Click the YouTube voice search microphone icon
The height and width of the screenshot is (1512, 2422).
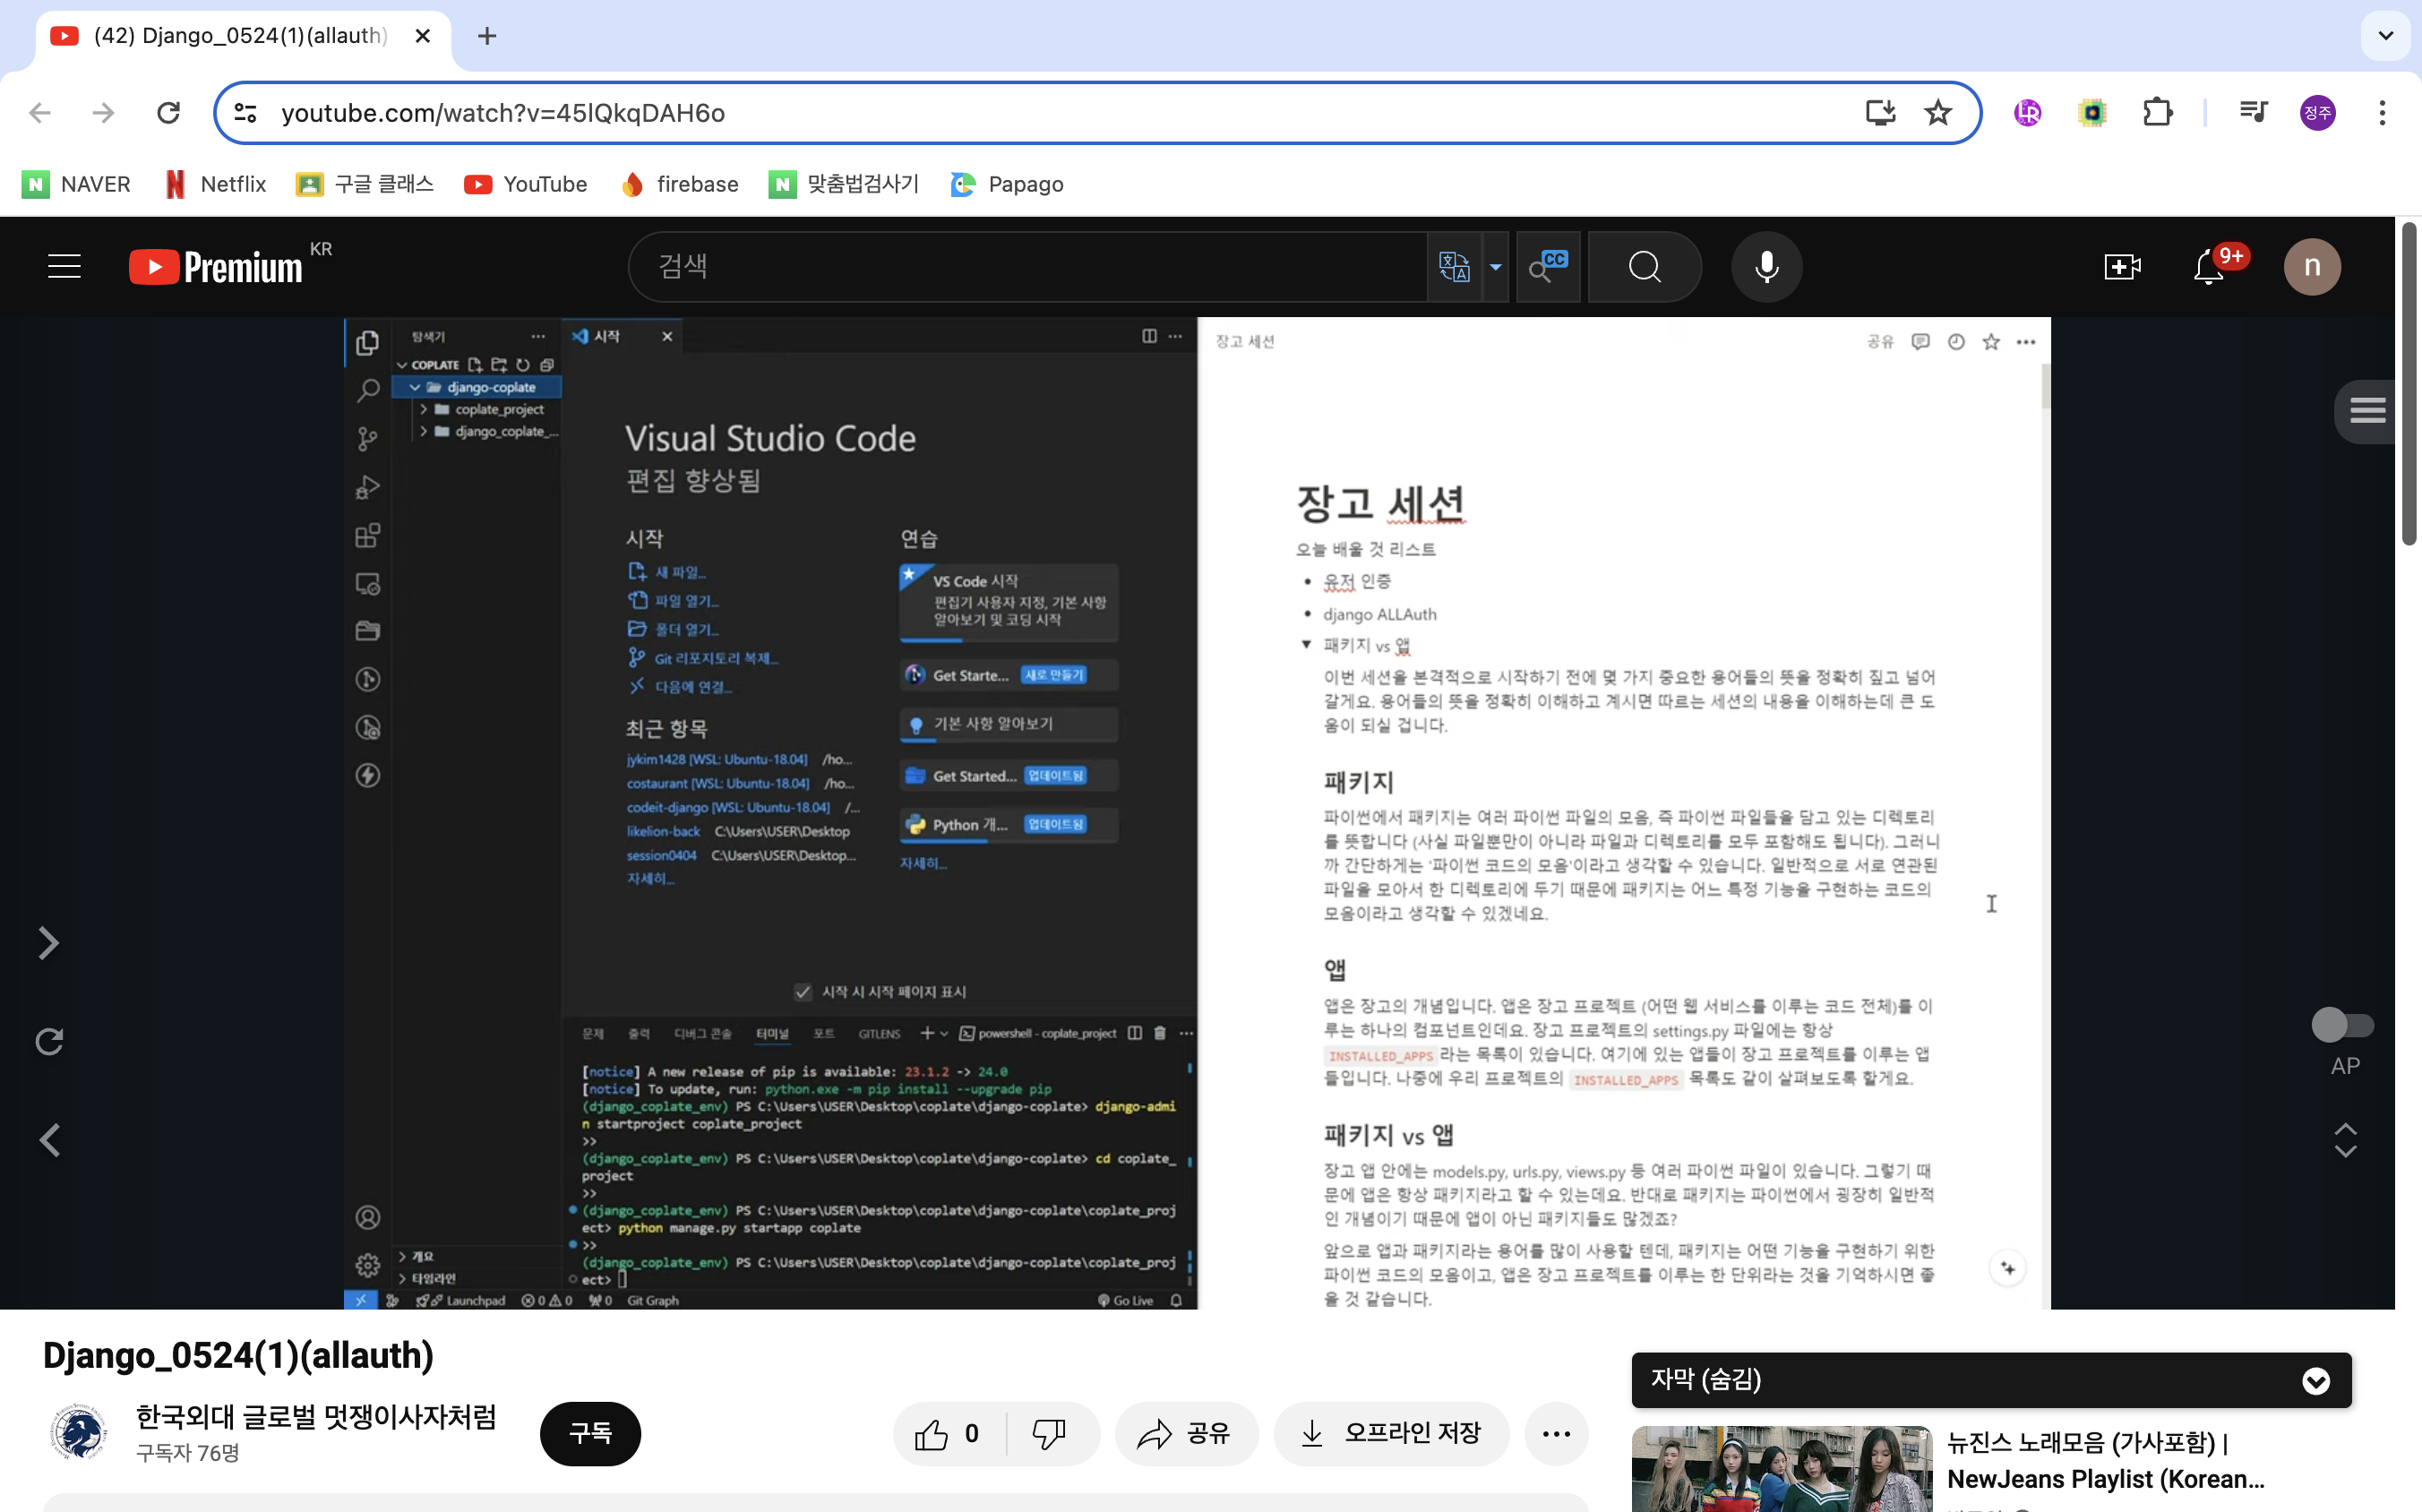(1766, 266)
